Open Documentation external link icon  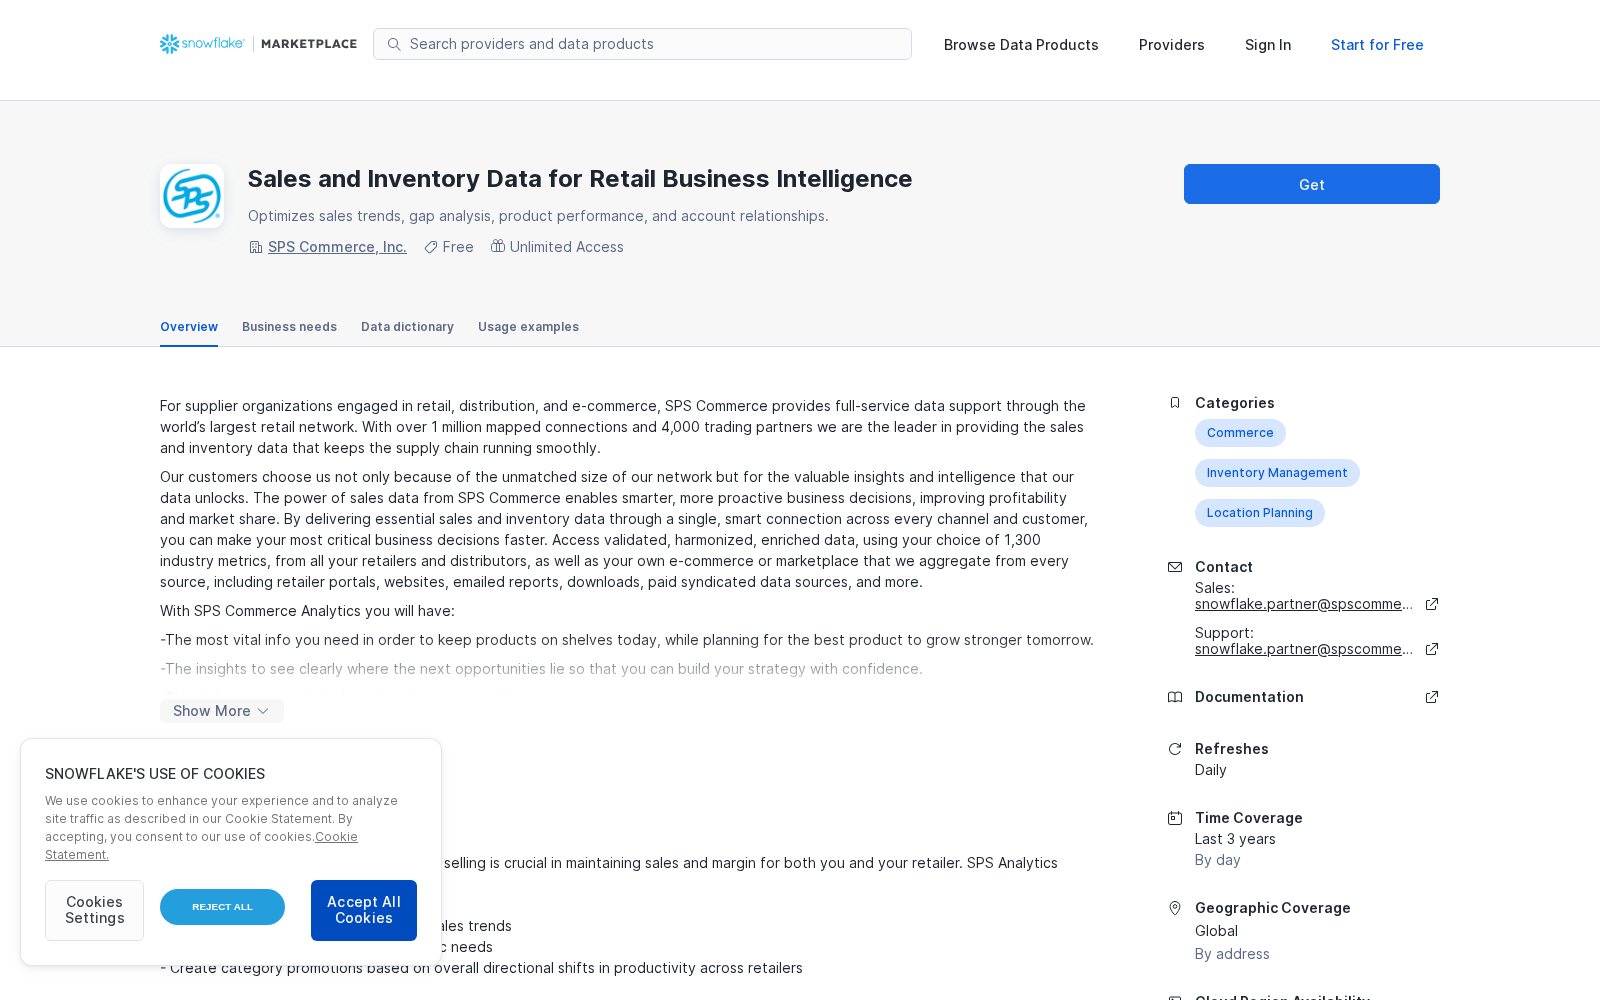pos(1432,697)
